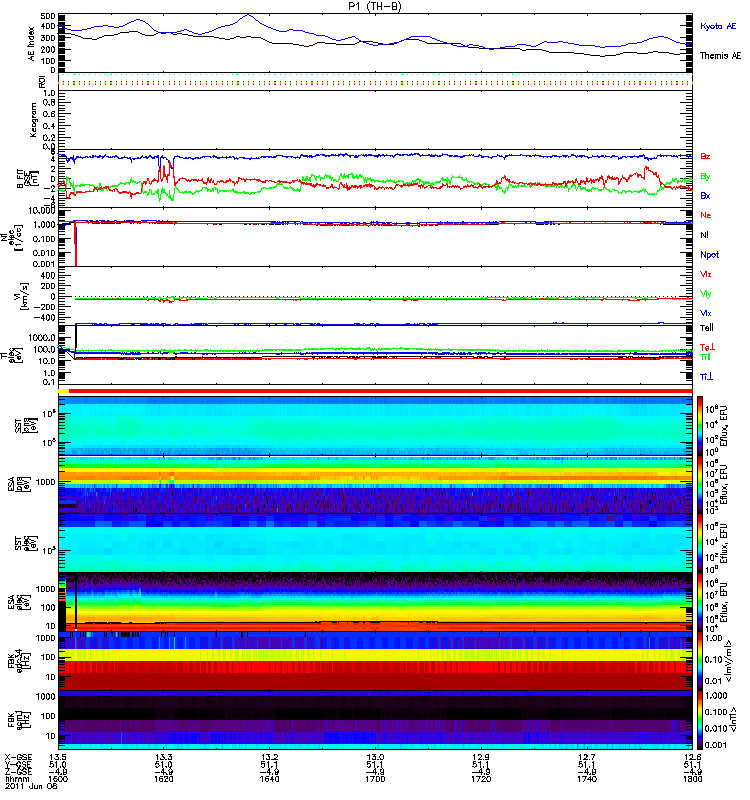
Task: Click the red Bz legend label
Action: click(x=706, y=157)
